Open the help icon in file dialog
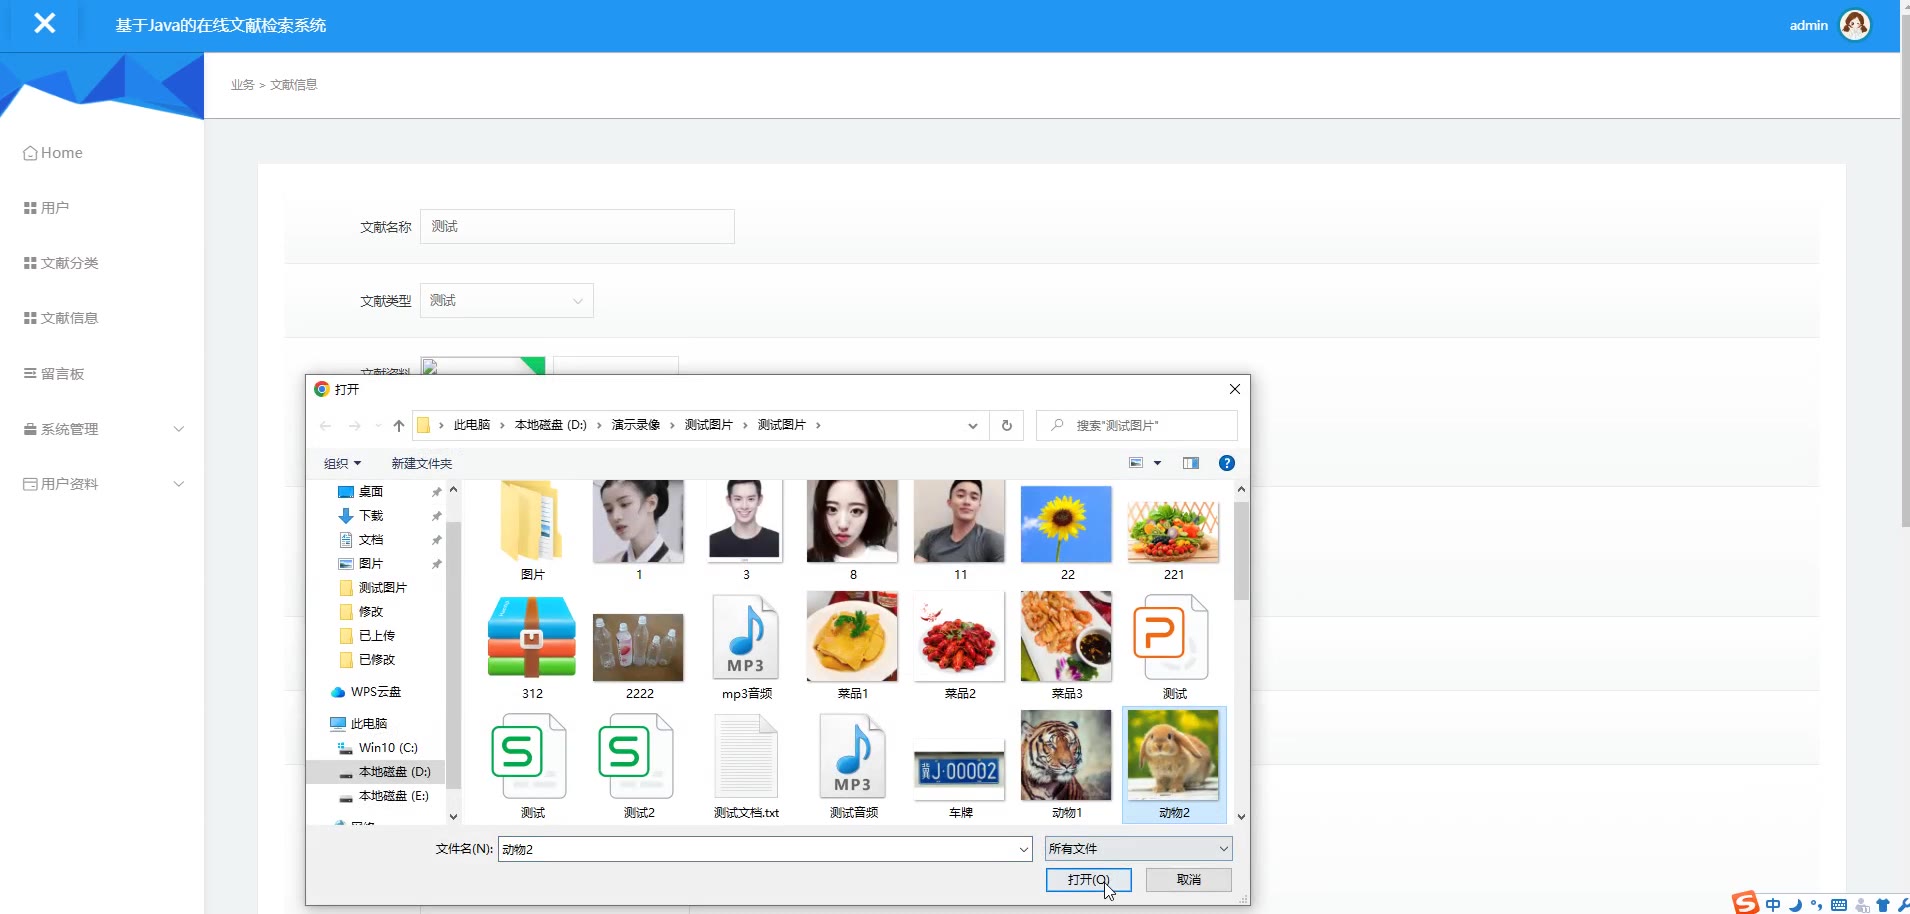Viewport: 1910px width, 914px height. 1227,463
